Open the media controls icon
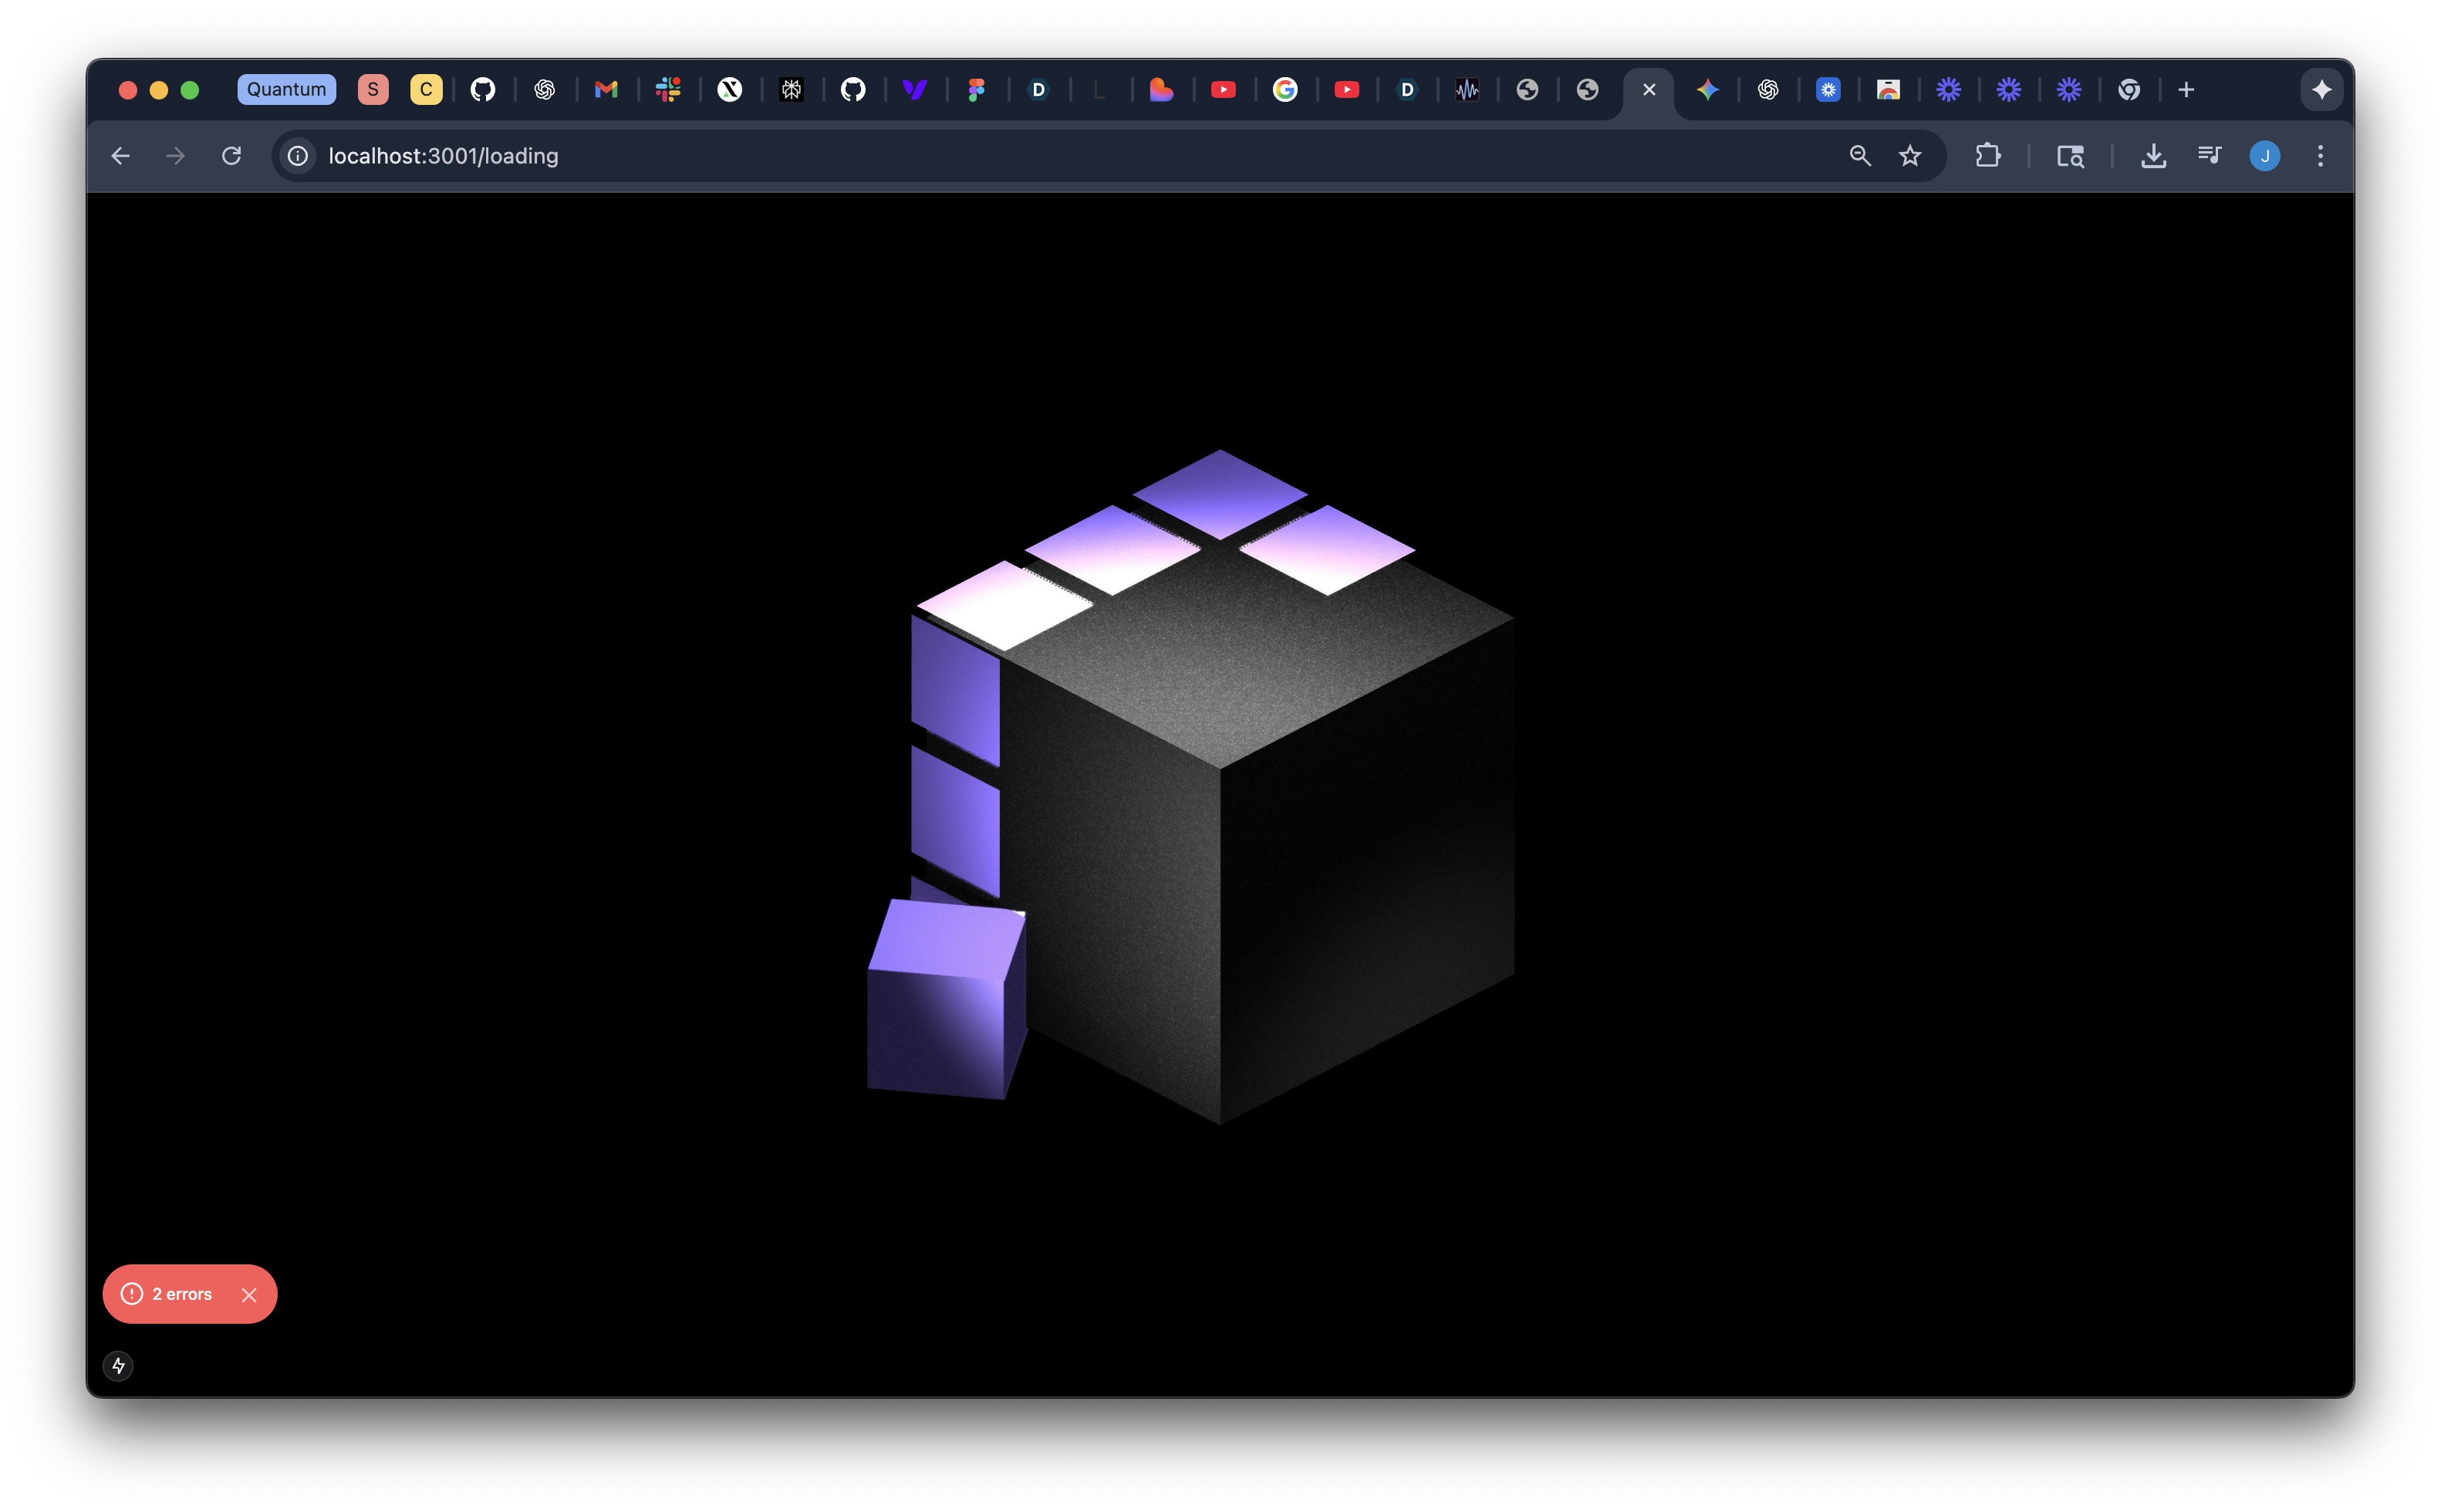This screenshot has width=2441, height=1512. click(x=2209, y=156)
